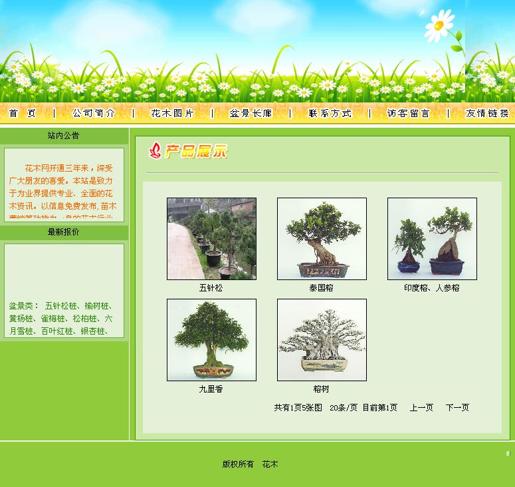View the 榕树 bonsai image

(322, 340)
